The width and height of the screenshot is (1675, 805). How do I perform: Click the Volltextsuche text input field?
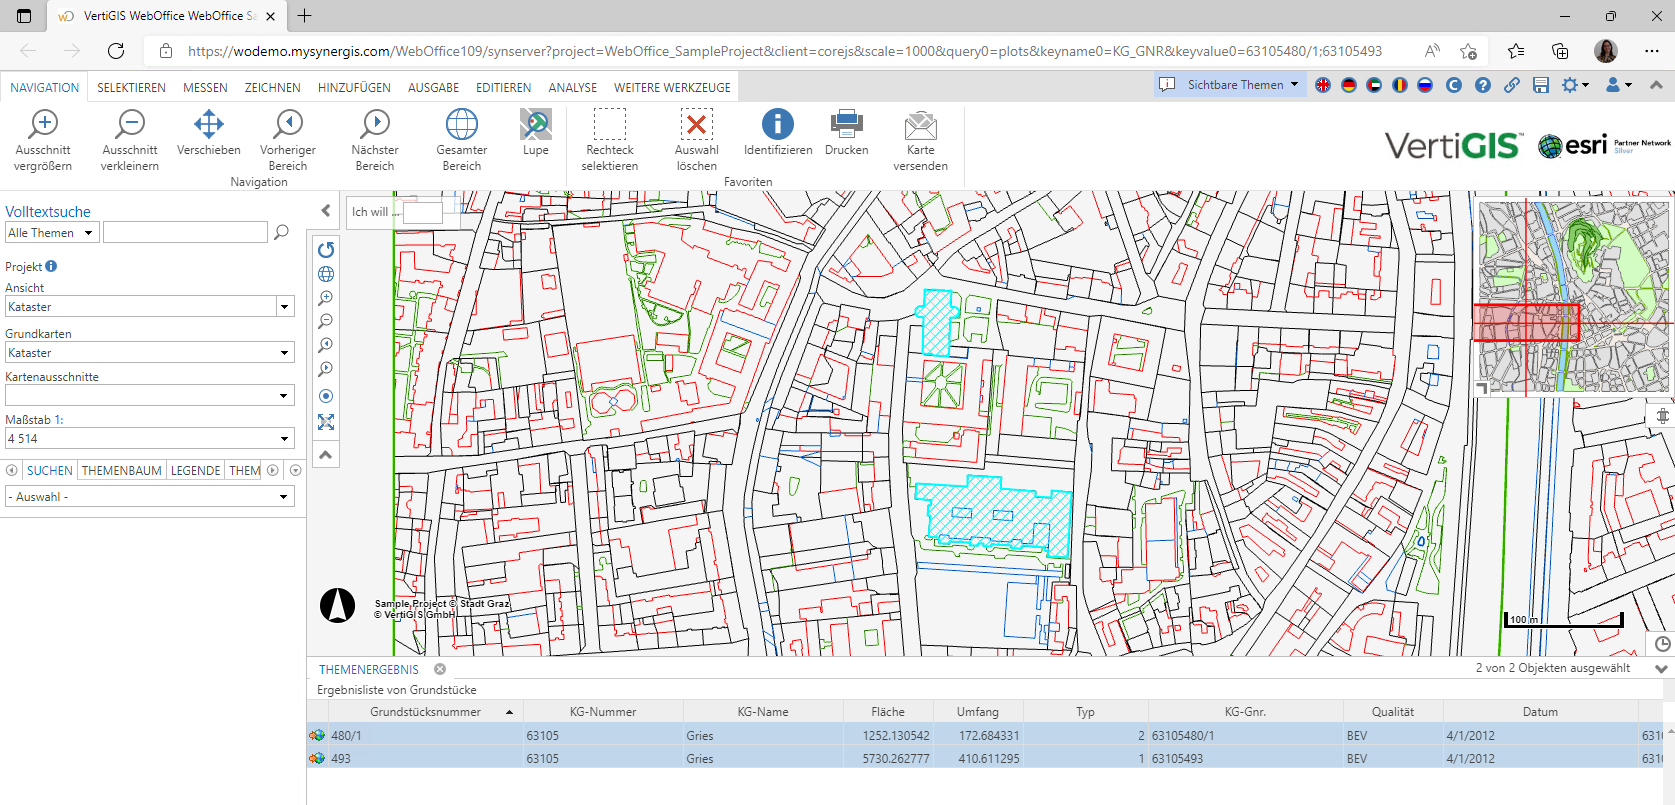coord(185,233)
